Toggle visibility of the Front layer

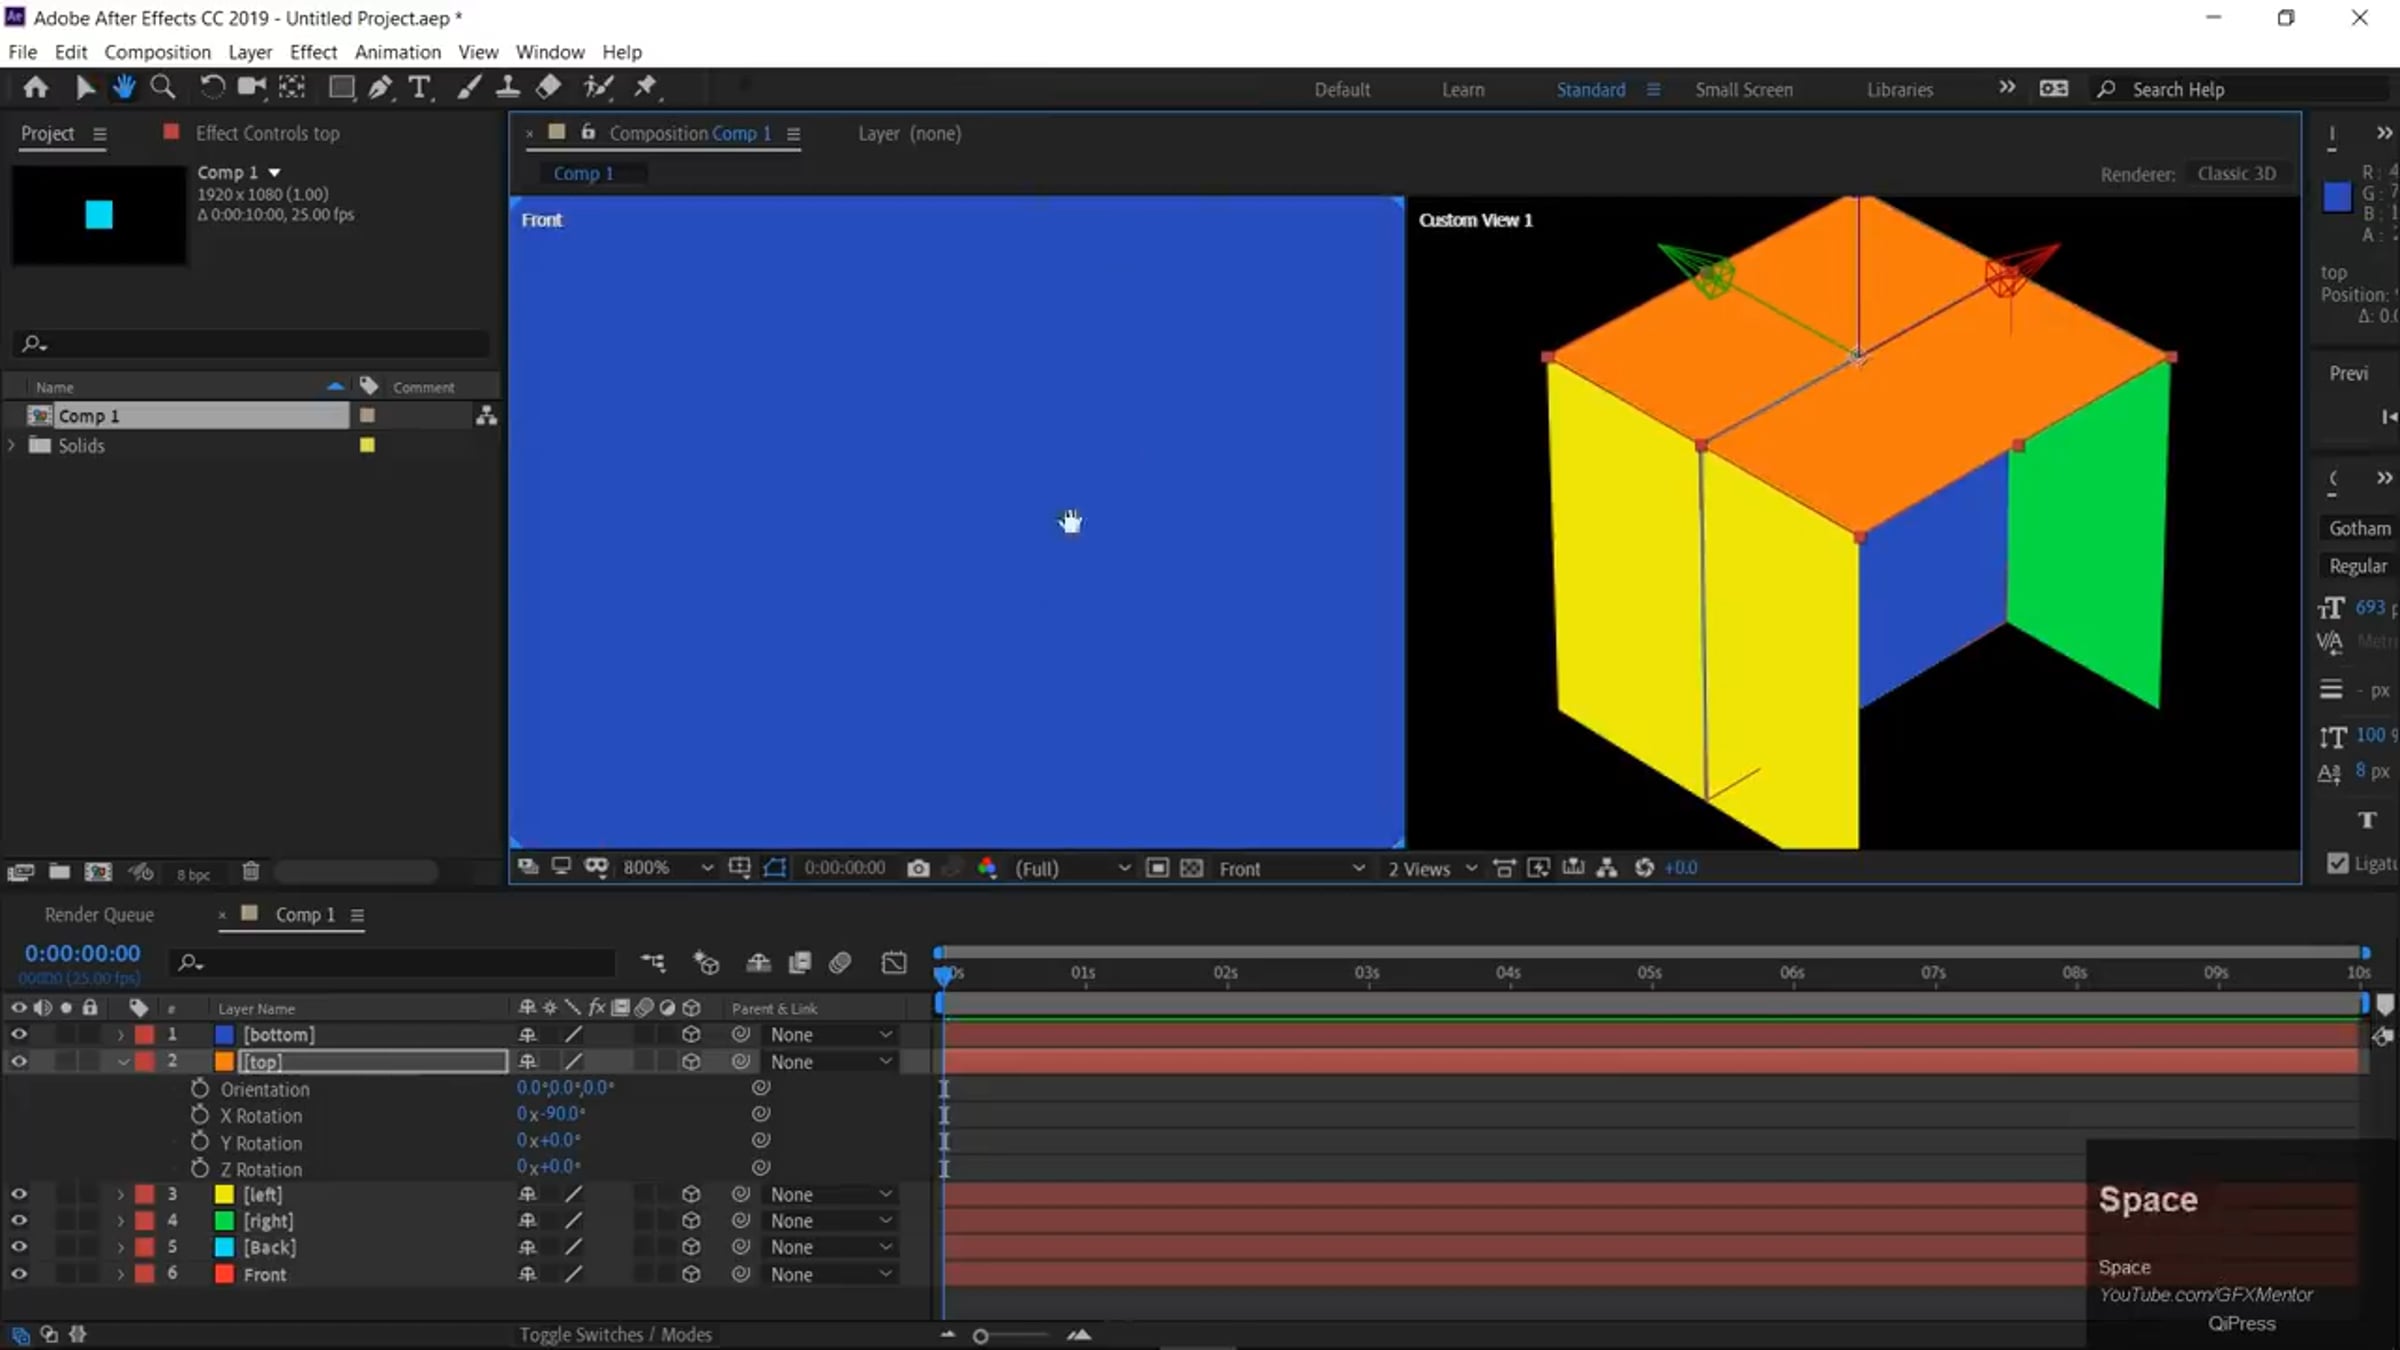18,1274
